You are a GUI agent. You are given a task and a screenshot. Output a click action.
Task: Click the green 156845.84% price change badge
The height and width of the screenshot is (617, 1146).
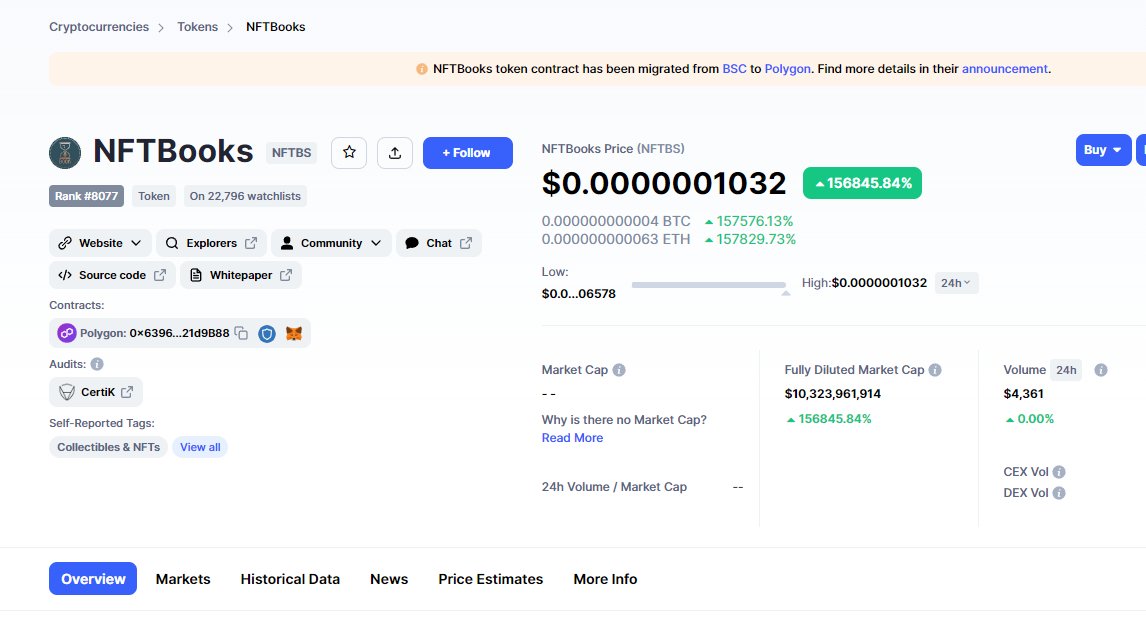tap(862, 183)
